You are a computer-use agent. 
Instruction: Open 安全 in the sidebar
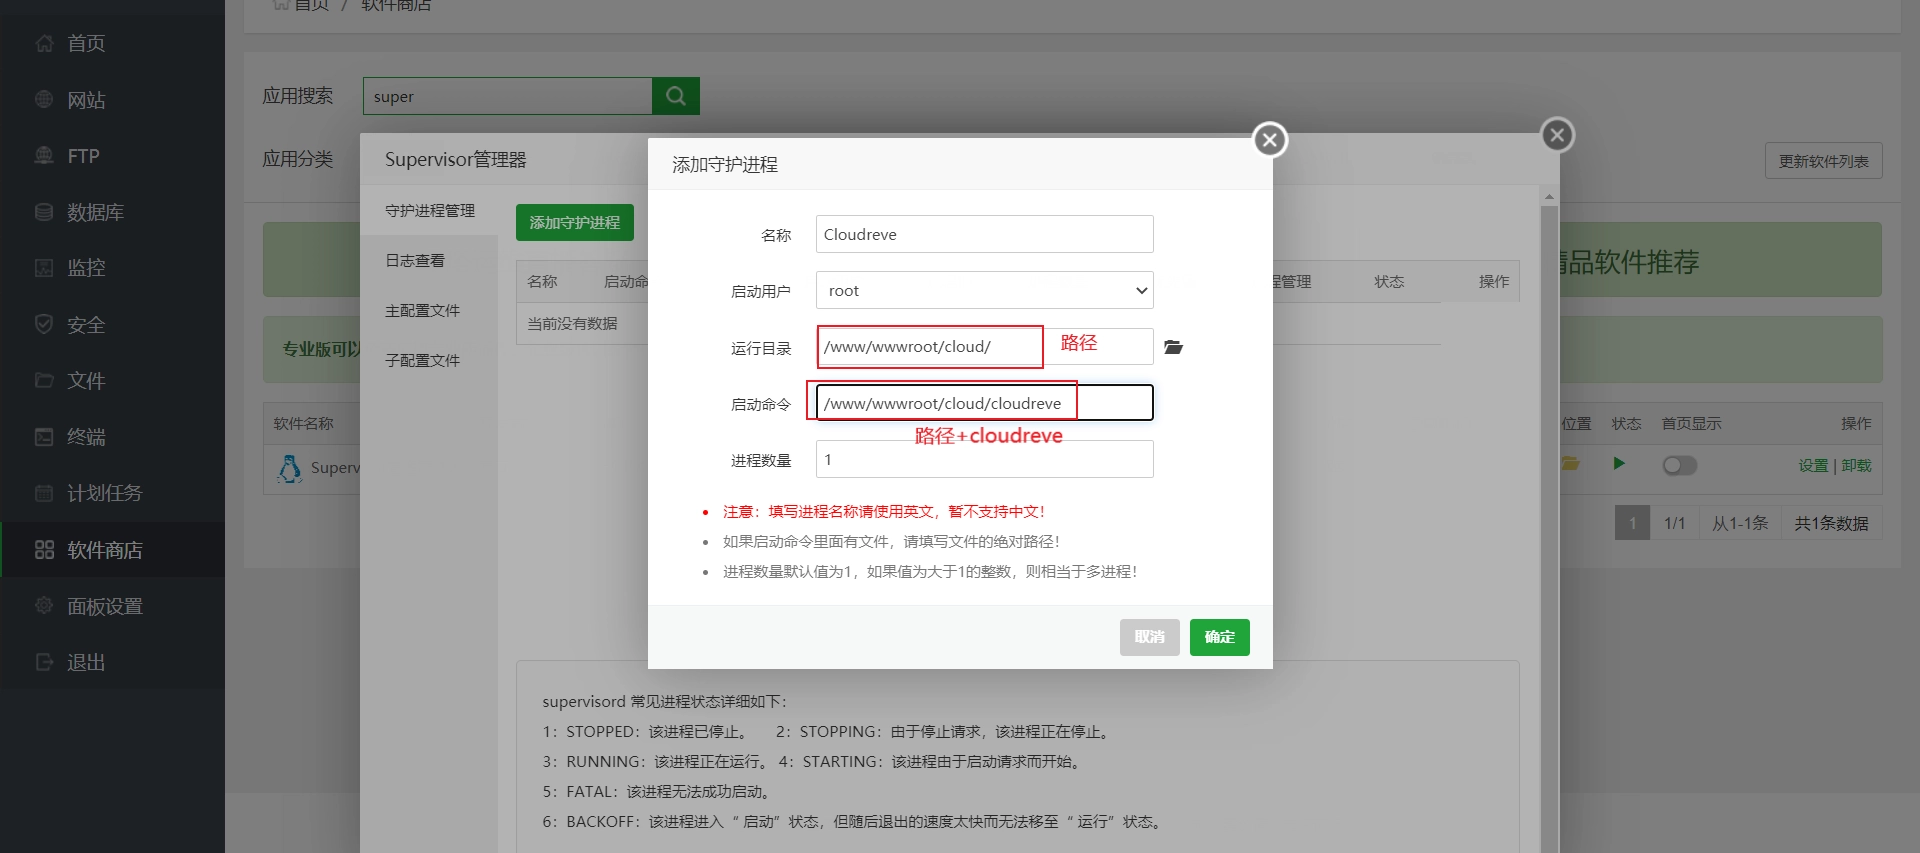86,325
